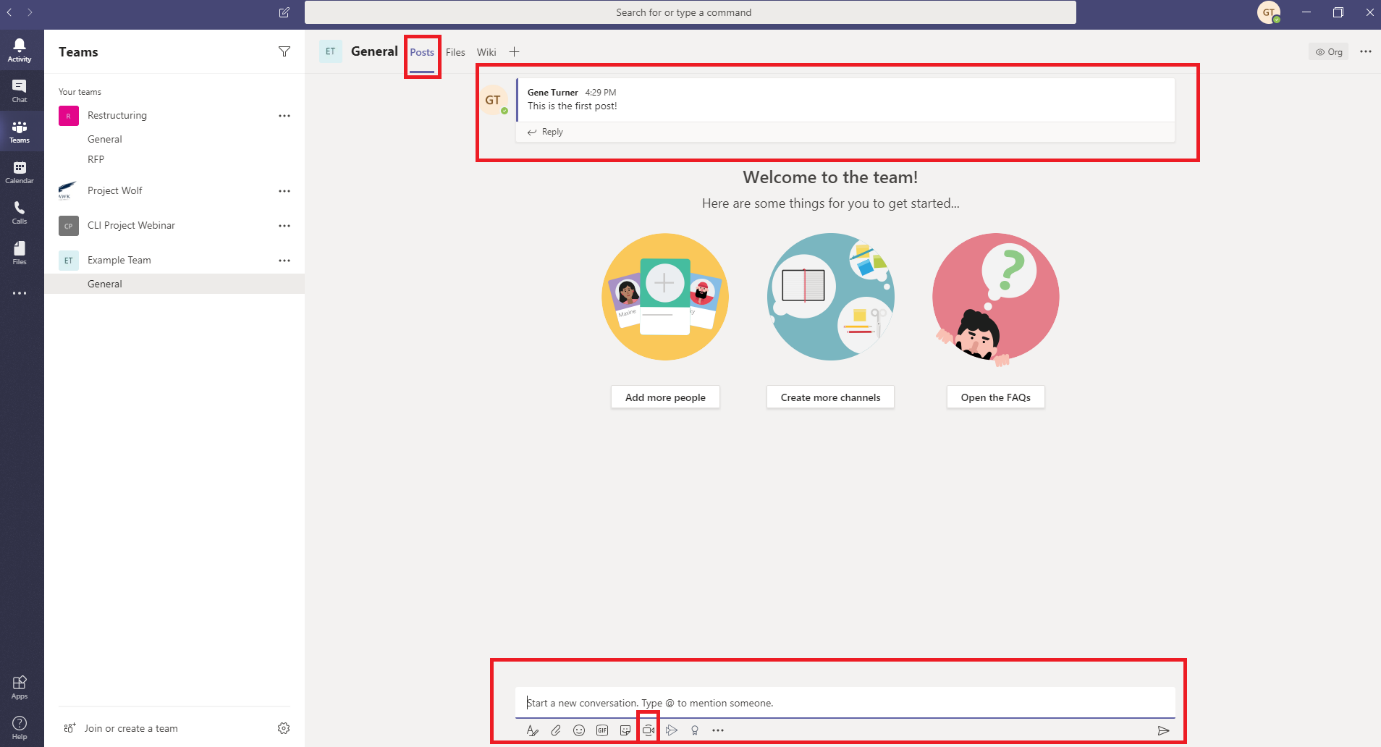
Task: Open the Activity feed in sidebar
Action: 19,50
